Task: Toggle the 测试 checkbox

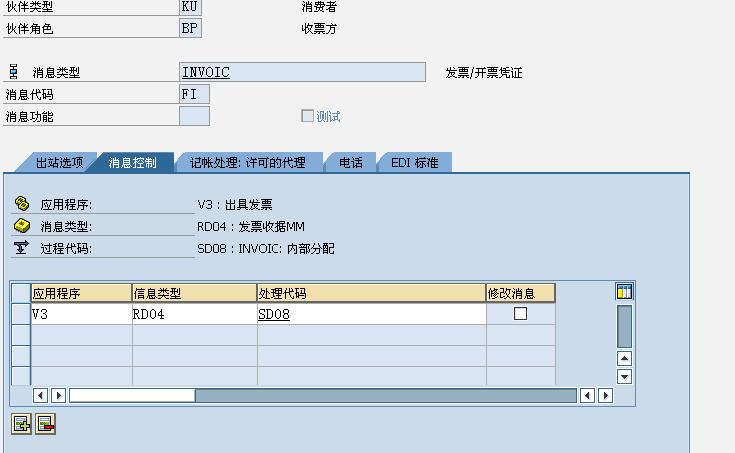Action: [307, 116]
